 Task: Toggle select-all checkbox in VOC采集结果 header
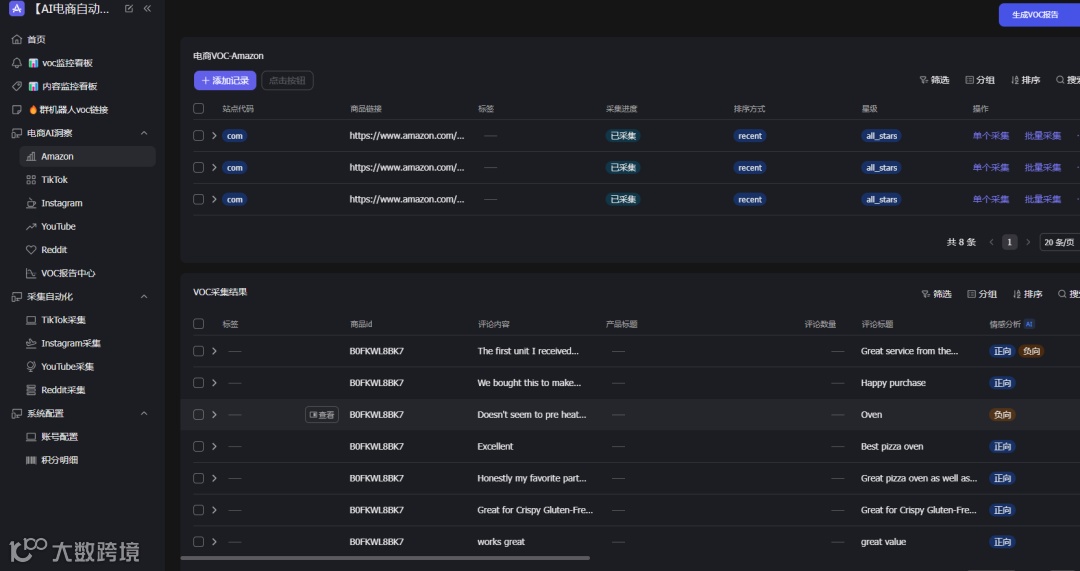tap(198, 324)
